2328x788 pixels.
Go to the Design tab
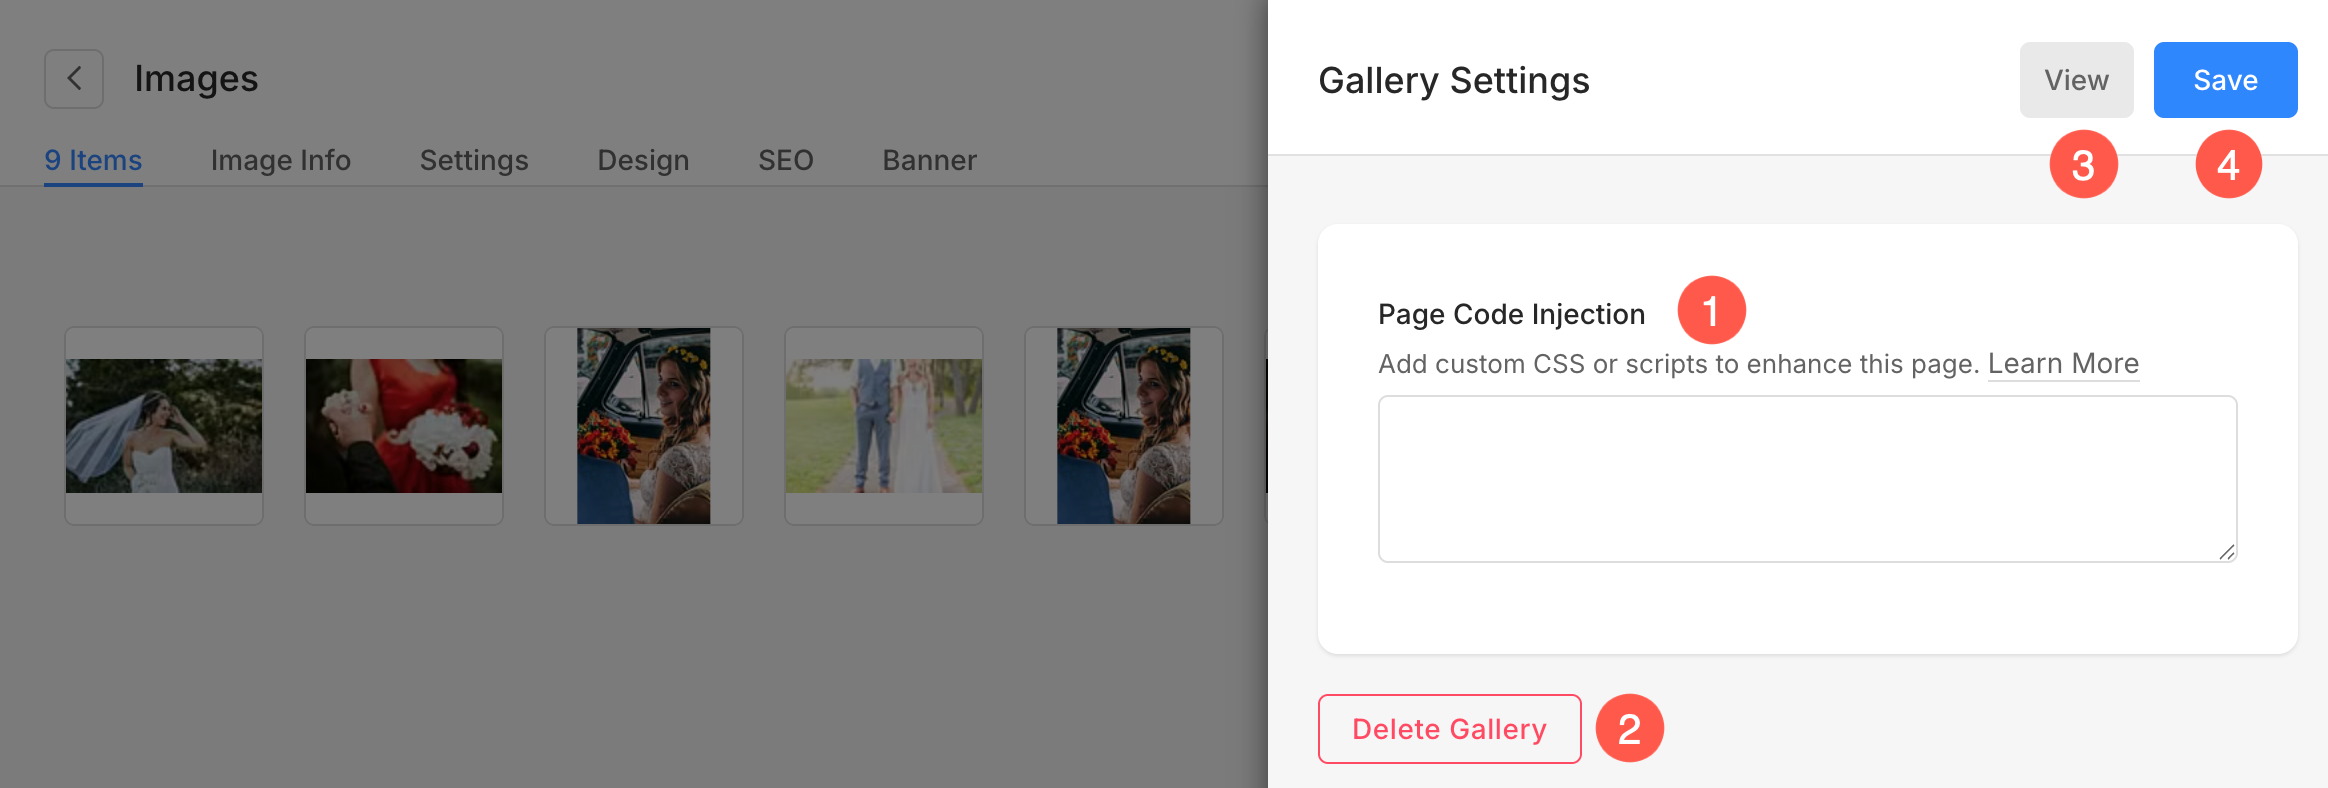(x=643, y=160)
